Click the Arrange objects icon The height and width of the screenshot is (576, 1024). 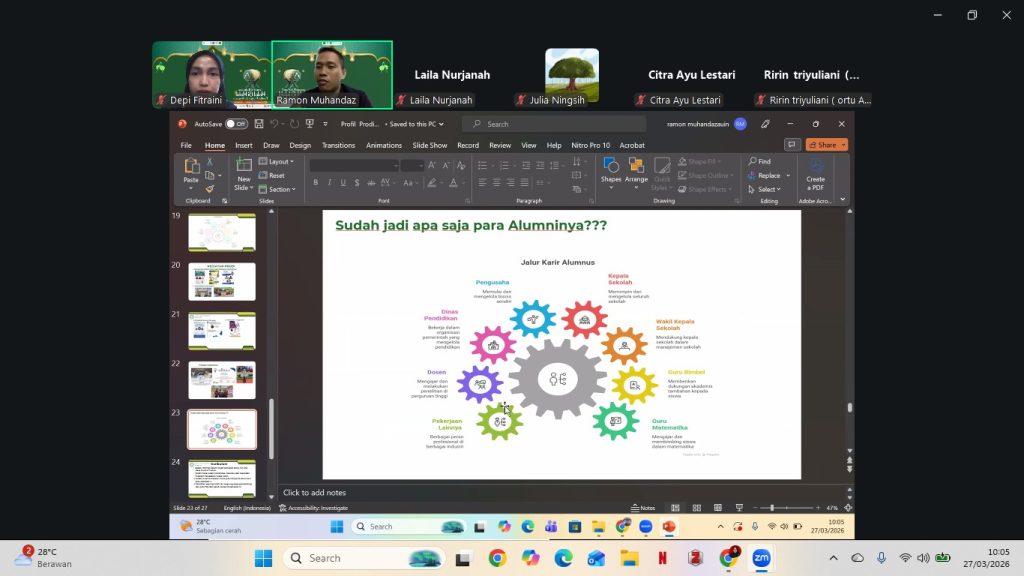[x=636, y=171]
